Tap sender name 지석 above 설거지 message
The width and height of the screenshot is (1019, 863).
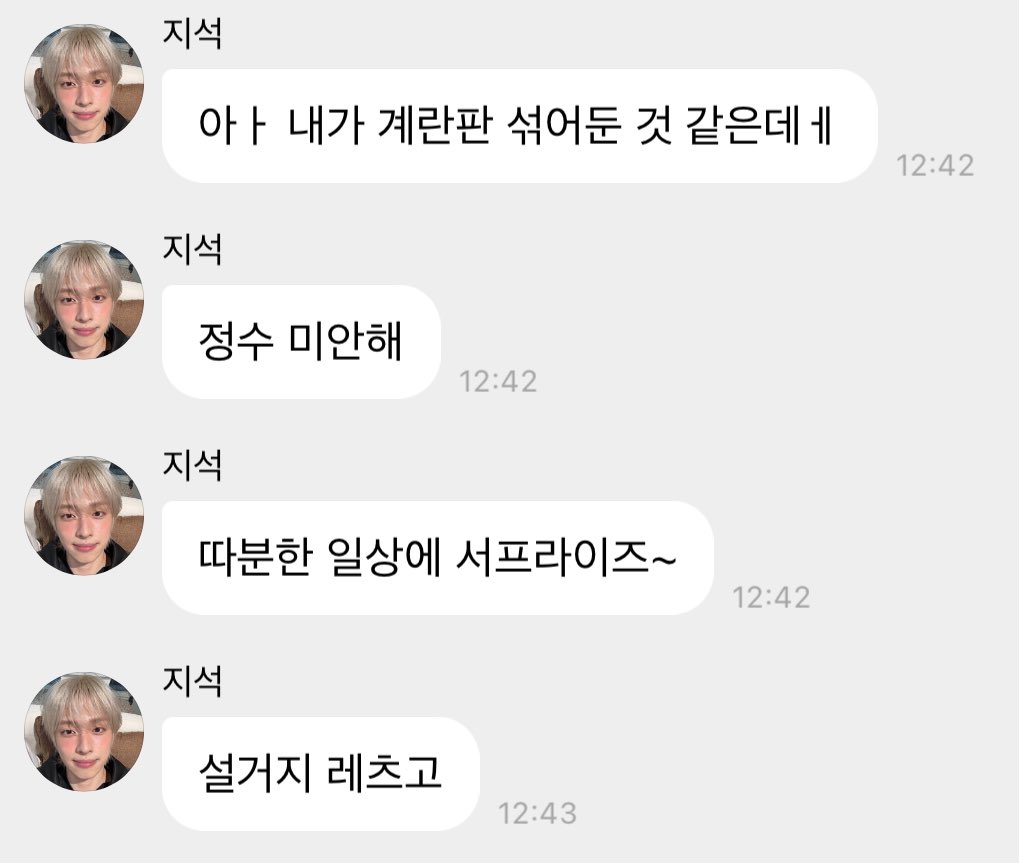192,682
